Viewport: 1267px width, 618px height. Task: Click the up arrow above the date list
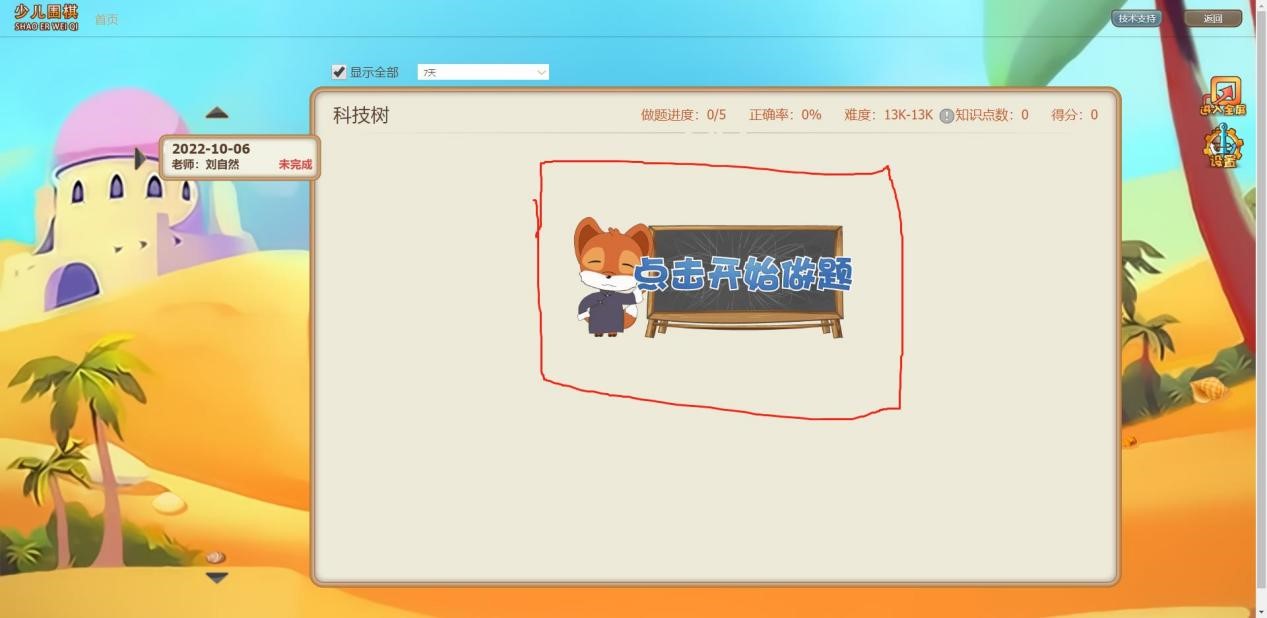[217, 113]
